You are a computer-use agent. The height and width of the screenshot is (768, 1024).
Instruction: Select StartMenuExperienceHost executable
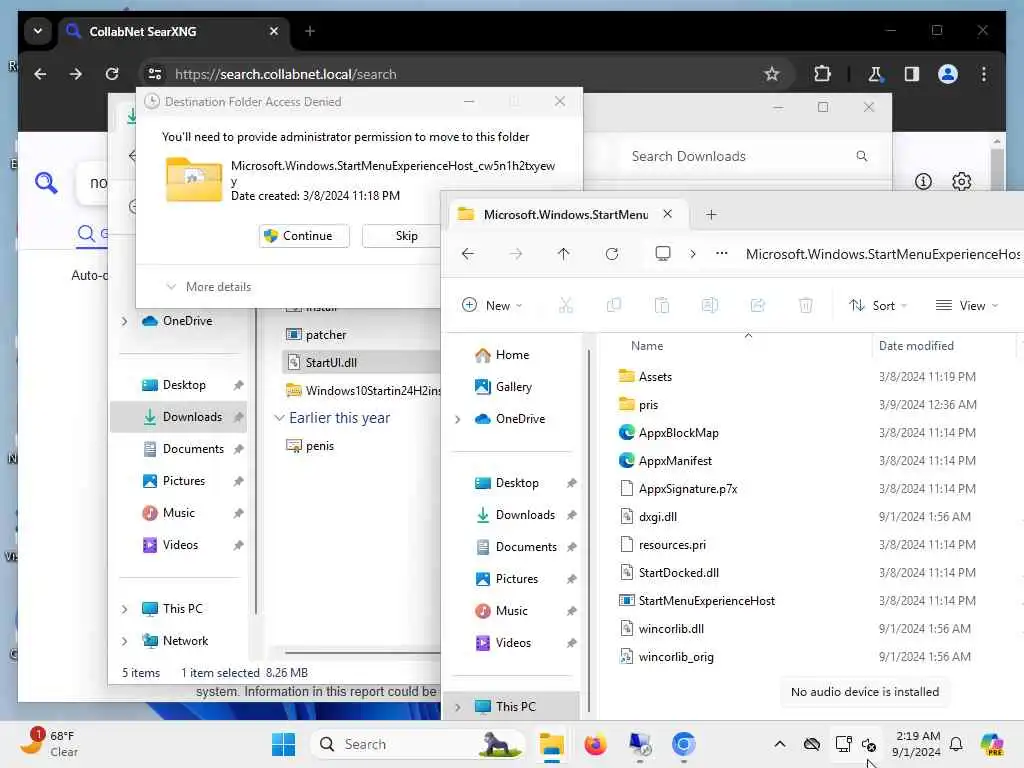(707, 601)
